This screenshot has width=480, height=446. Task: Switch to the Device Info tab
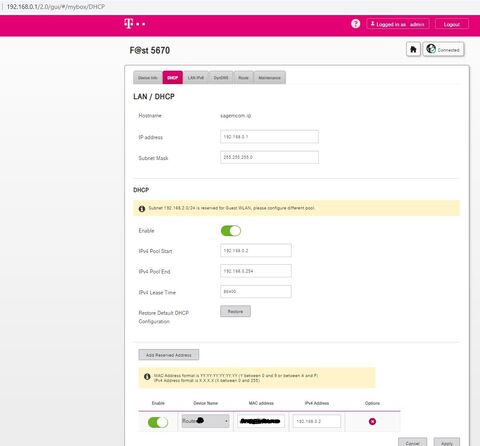click(148, 78)
